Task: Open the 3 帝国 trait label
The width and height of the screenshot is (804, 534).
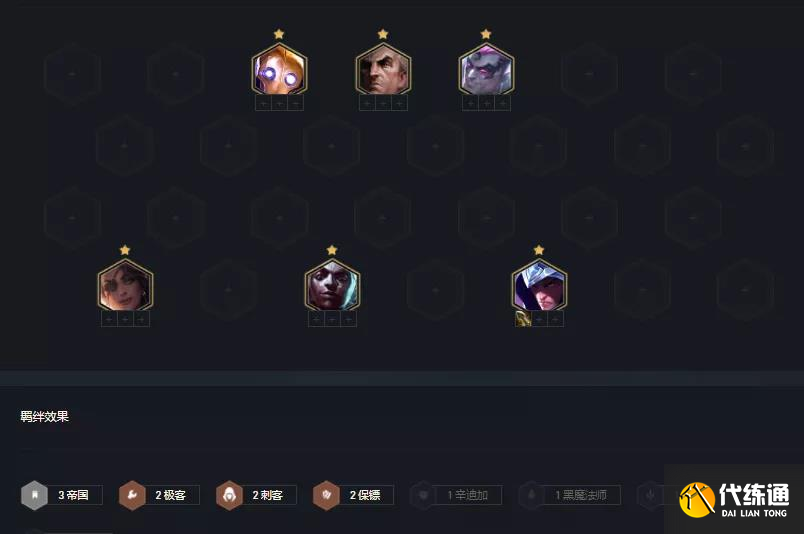Action: [x=73, y=495]
